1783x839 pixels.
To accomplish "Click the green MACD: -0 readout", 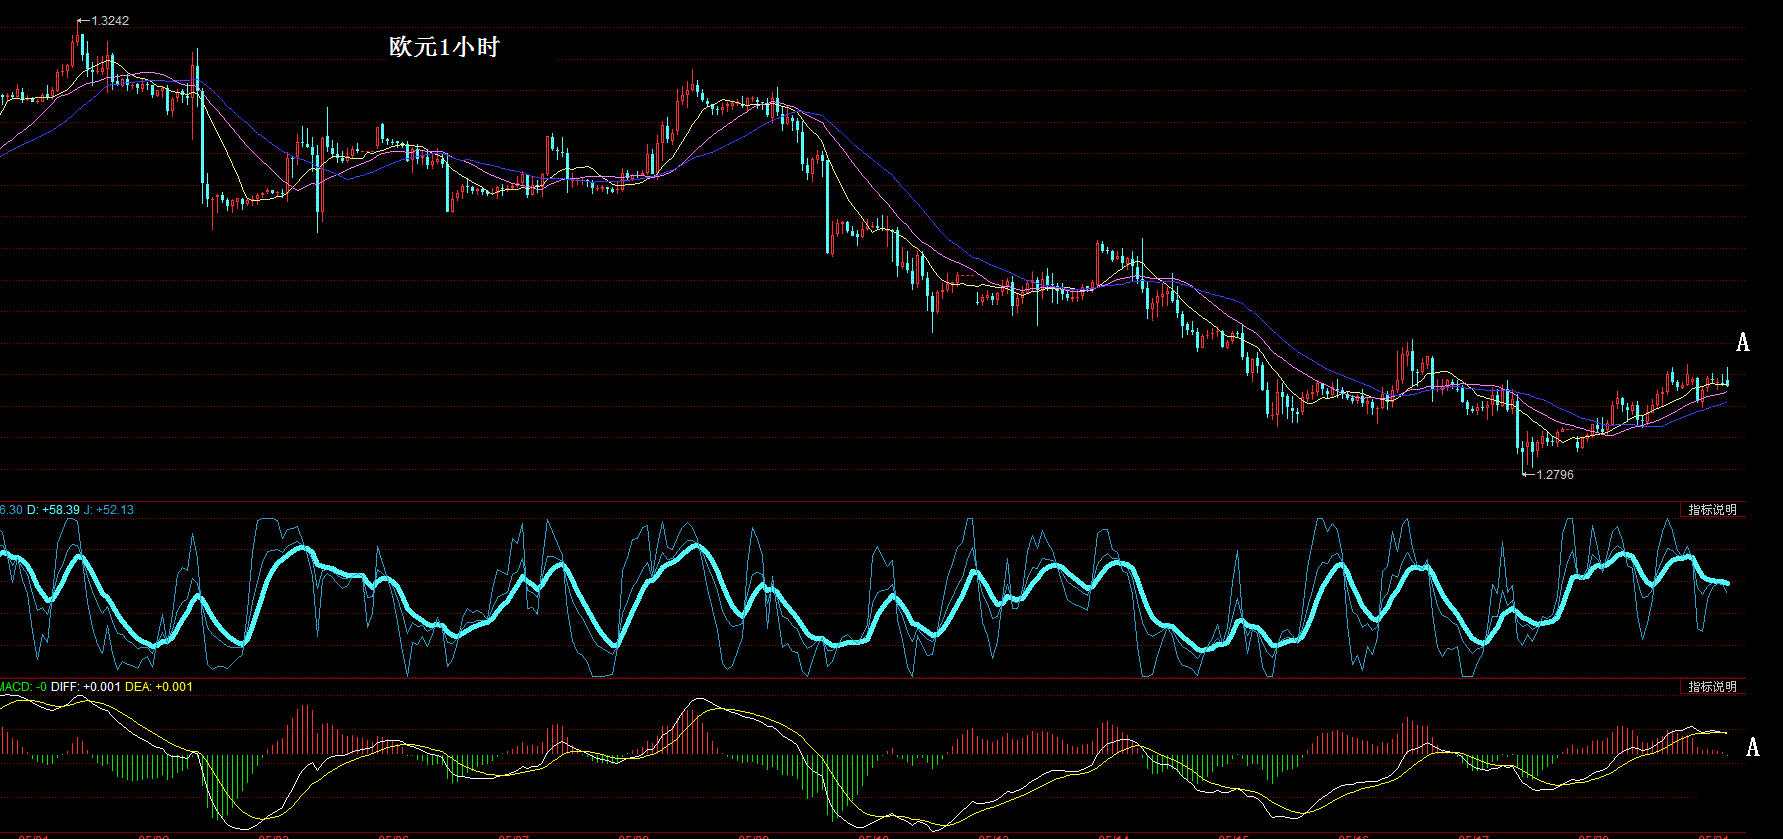I will tap(22, 687).
